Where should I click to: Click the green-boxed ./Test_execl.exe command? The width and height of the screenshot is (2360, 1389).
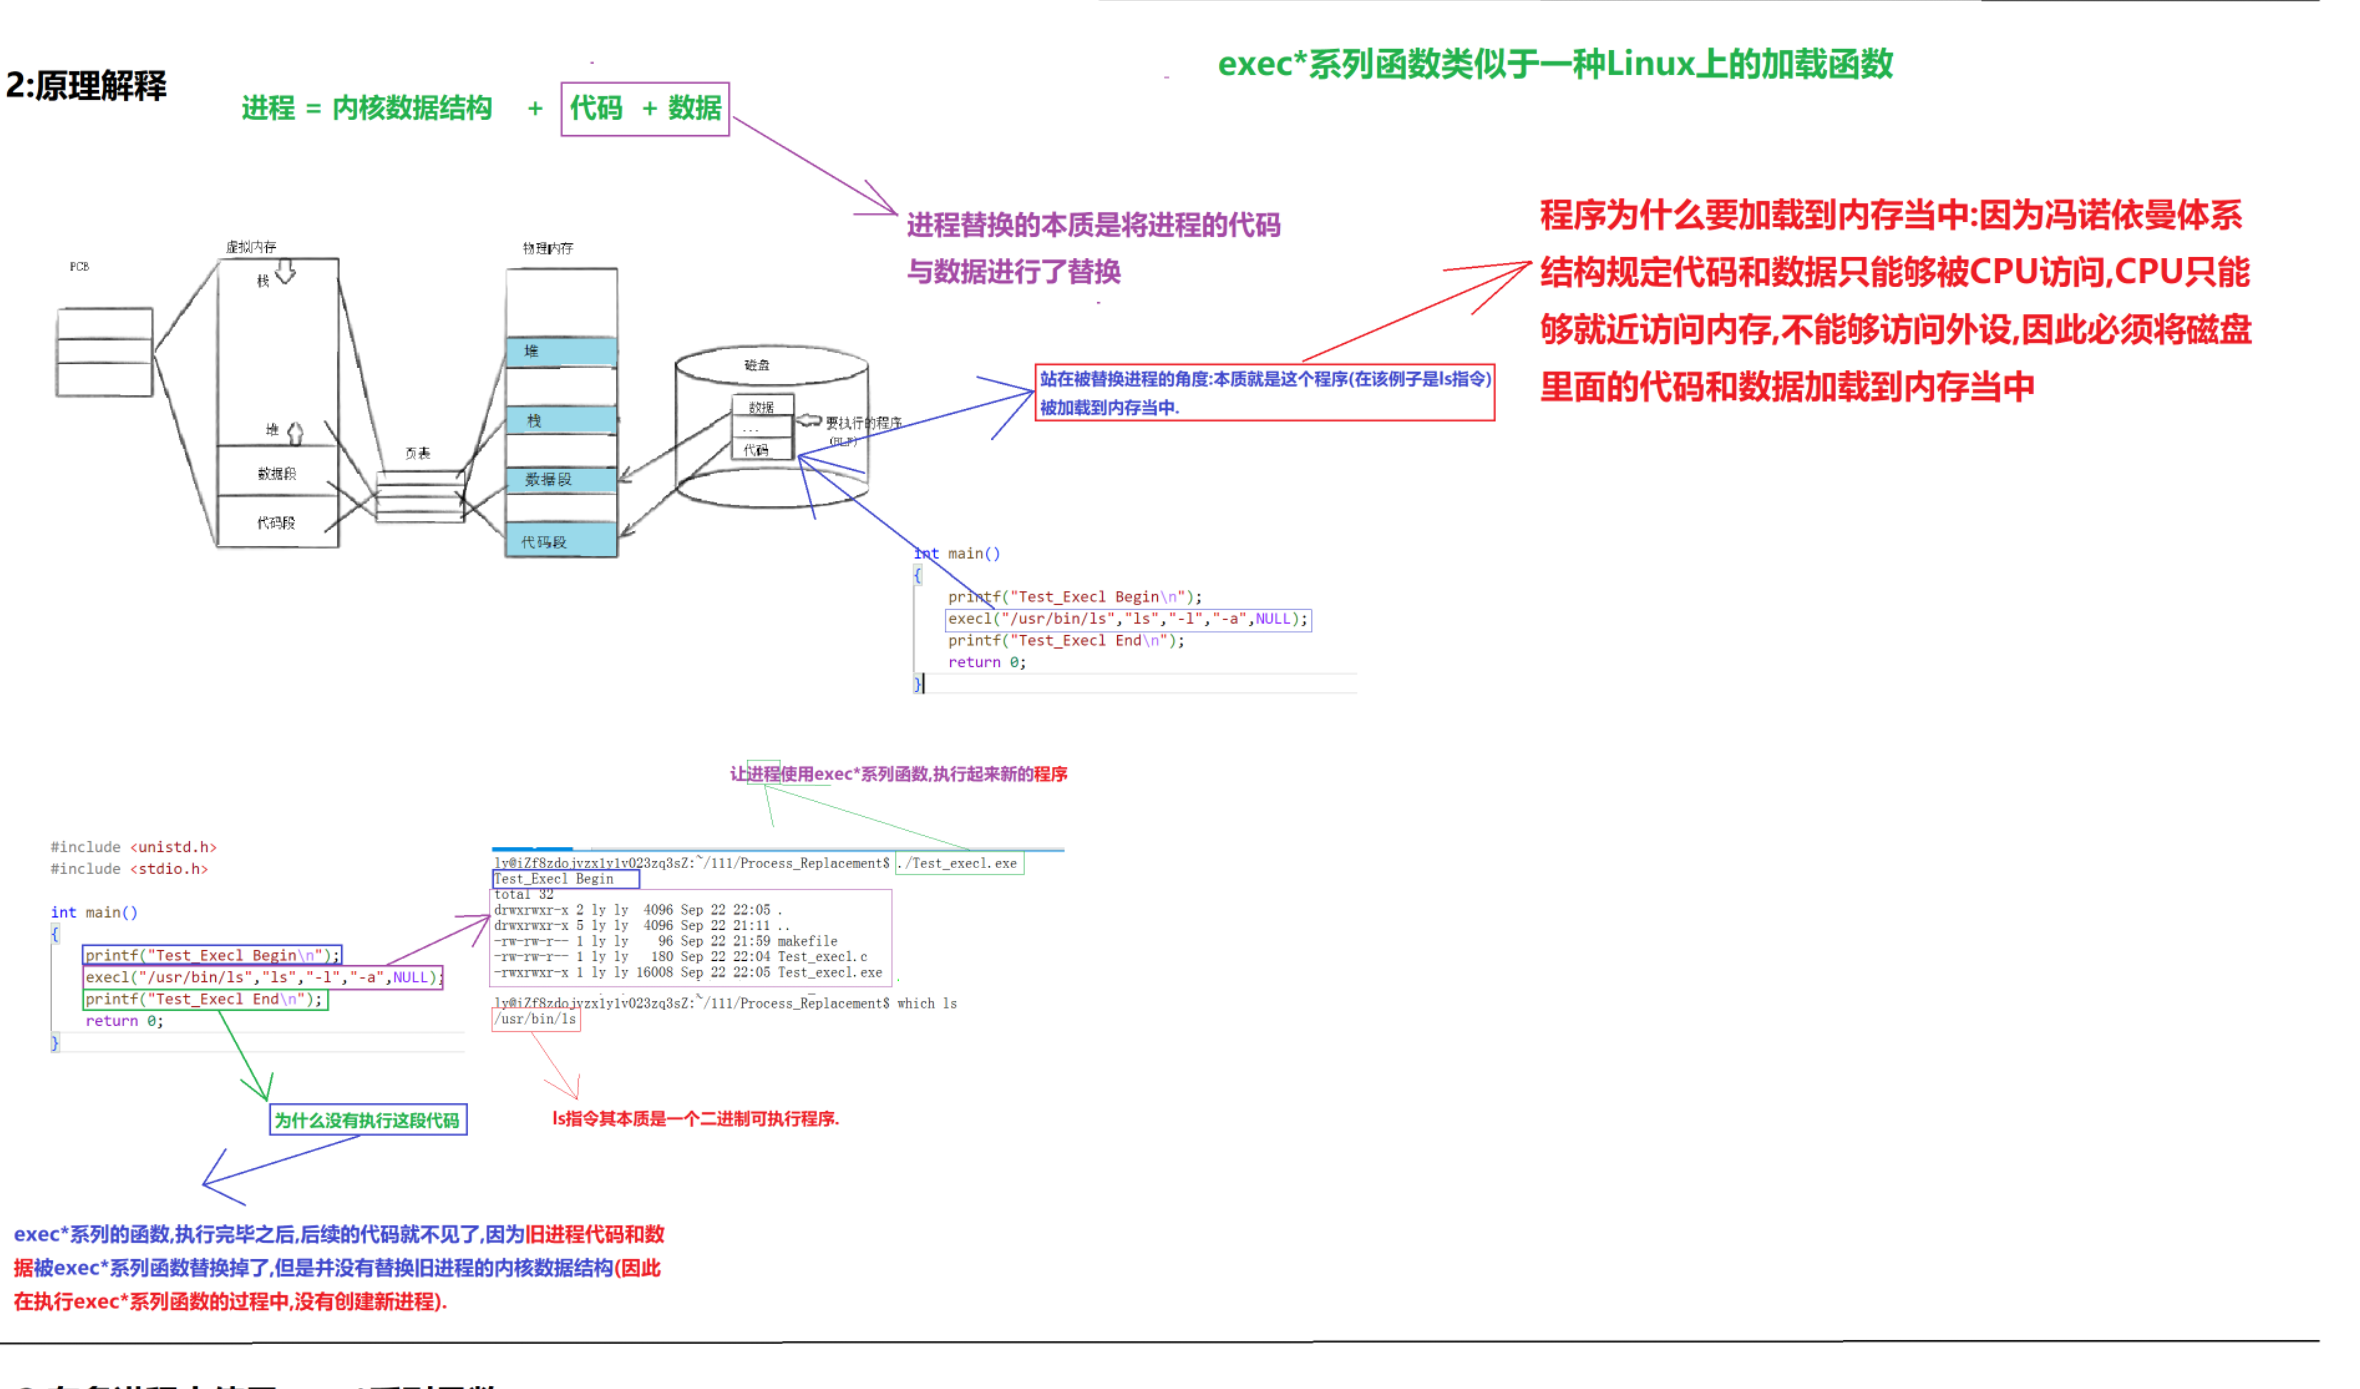click(960, 863)
